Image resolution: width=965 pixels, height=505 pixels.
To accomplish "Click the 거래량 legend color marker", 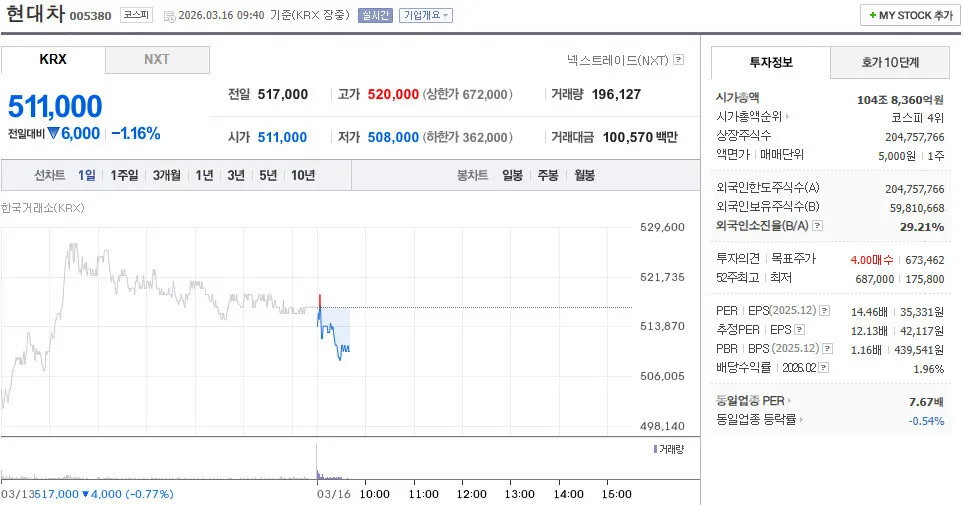I will 655,449.
